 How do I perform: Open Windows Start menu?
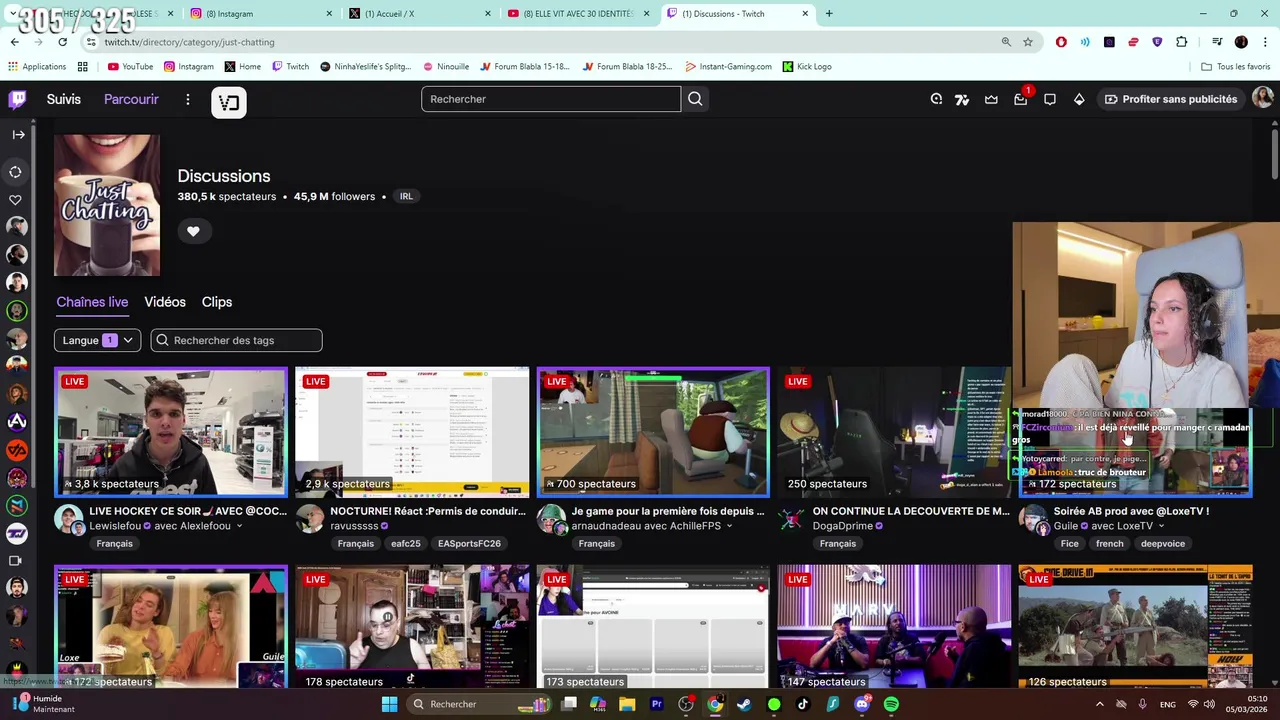pyautogui.click(x=389, y=704)
